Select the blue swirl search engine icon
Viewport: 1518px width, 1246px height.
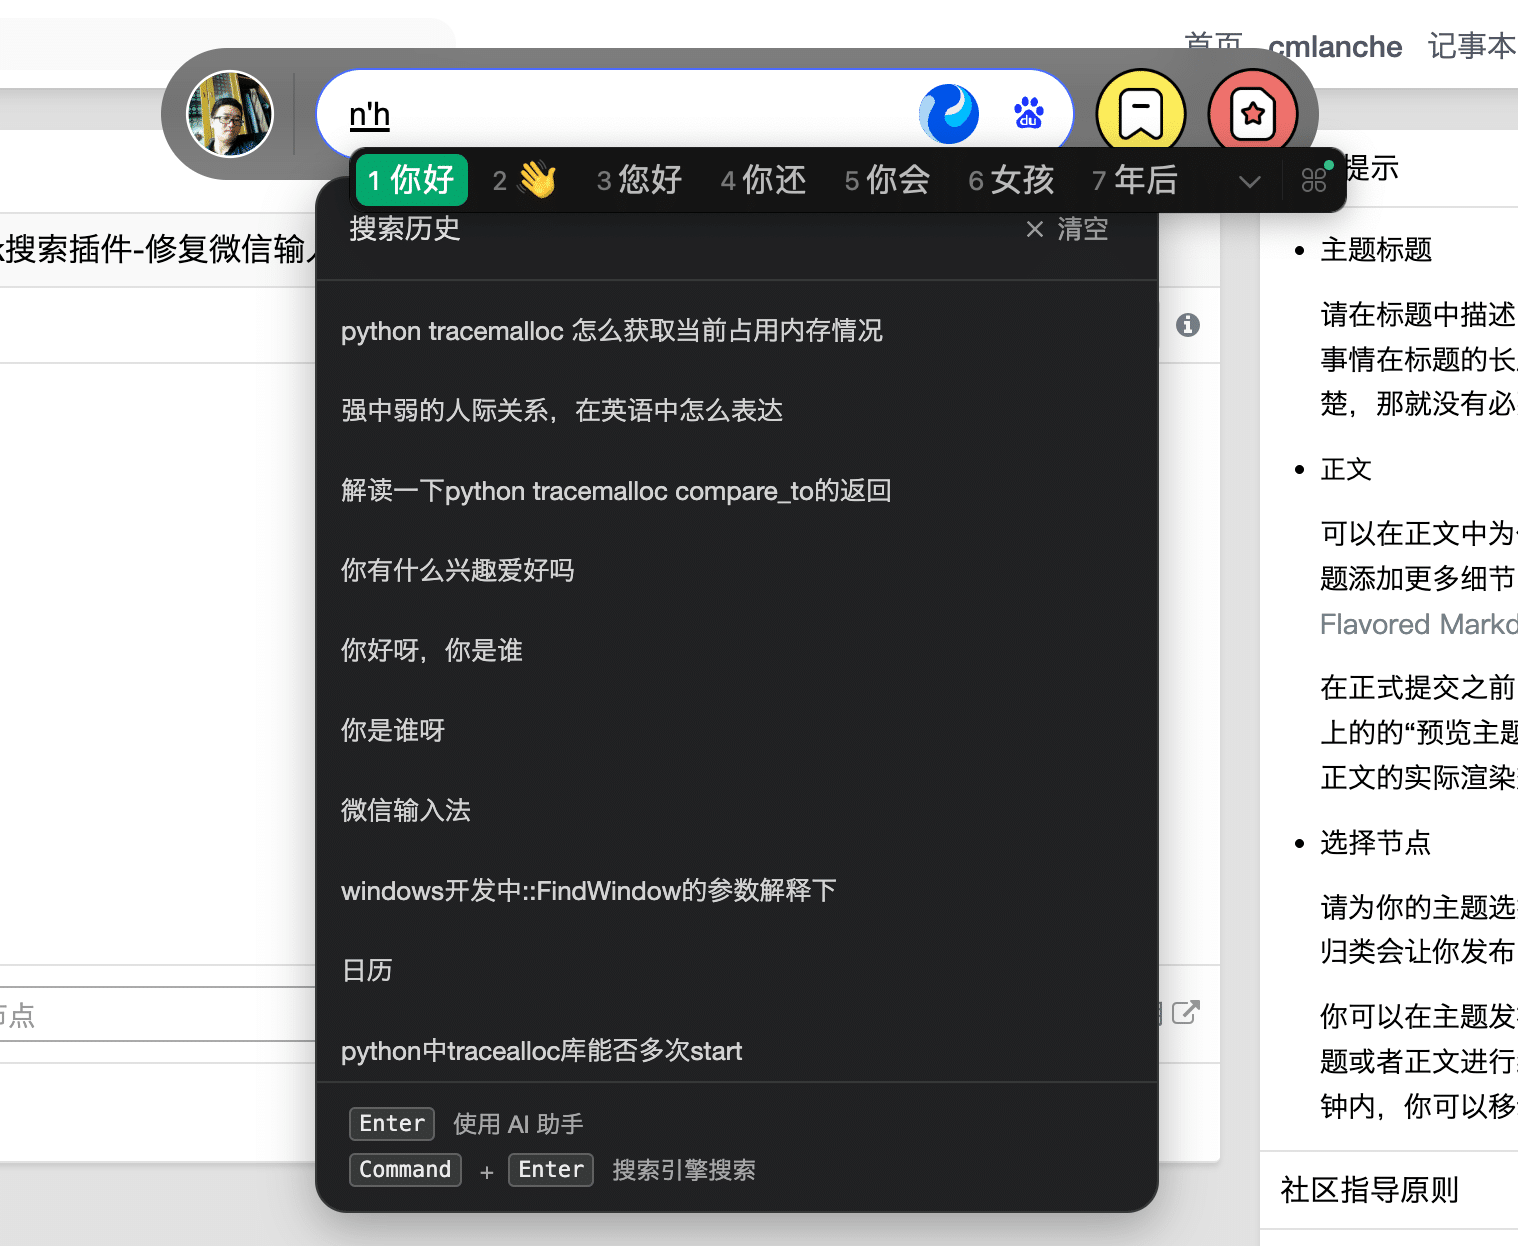pos(949,113)
